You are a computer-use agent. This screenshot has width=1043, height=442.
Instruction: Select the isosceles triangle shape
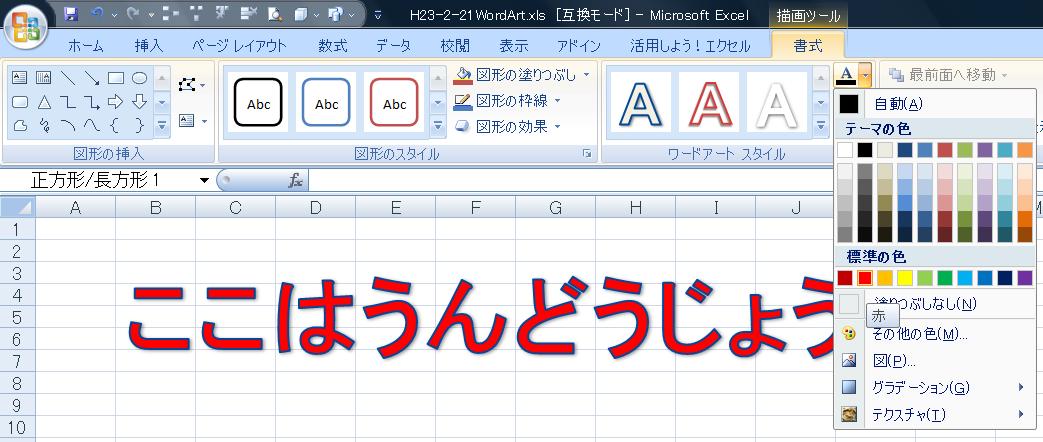point(44,102)
